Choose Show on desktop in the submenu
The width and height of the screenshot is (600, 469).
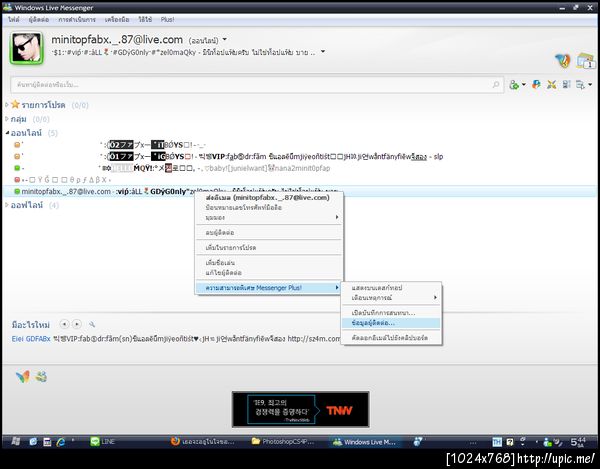(x=391, y=288)
